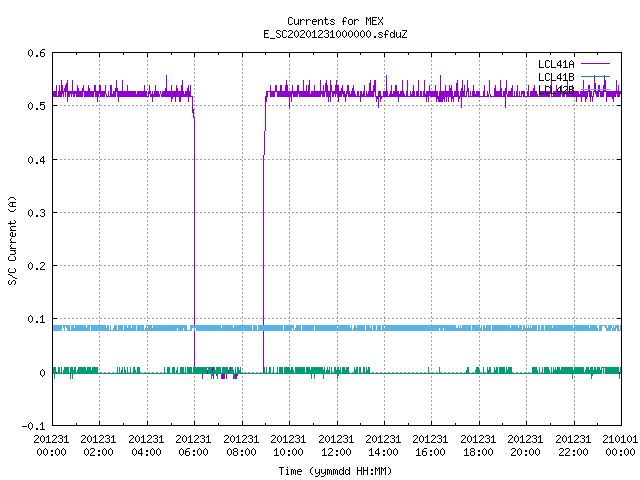The image size is (640, 480).
Task: Click the x-axis tick '210101 00:00'
Action: tap(620, 446)
